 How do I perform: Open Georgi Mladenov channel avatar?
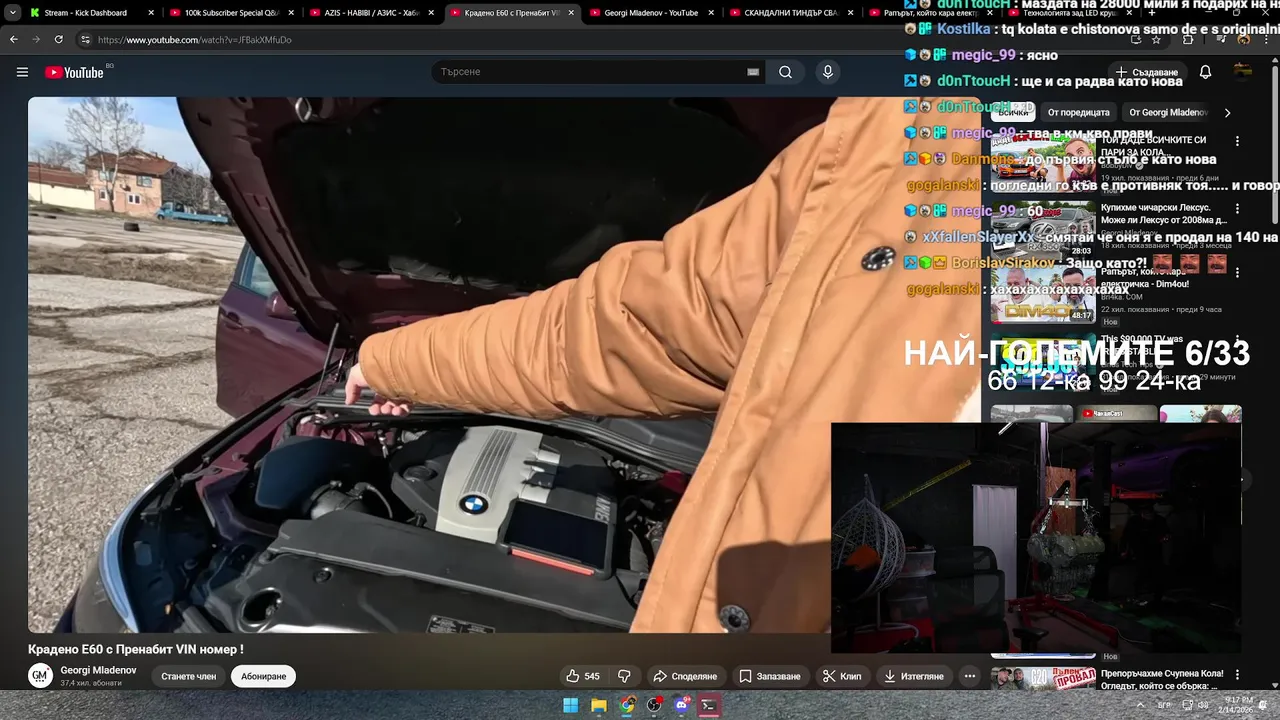40,676
